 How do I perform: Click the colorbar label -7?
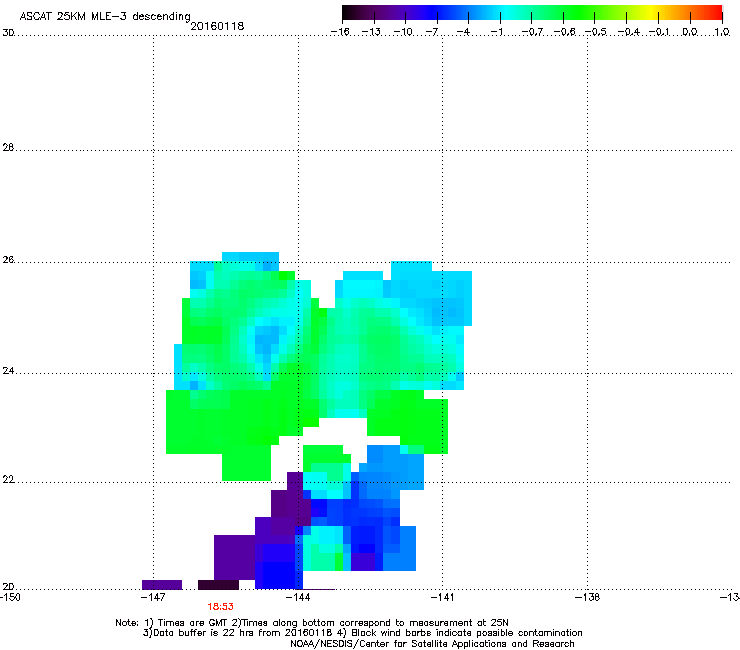click(432, 32)
